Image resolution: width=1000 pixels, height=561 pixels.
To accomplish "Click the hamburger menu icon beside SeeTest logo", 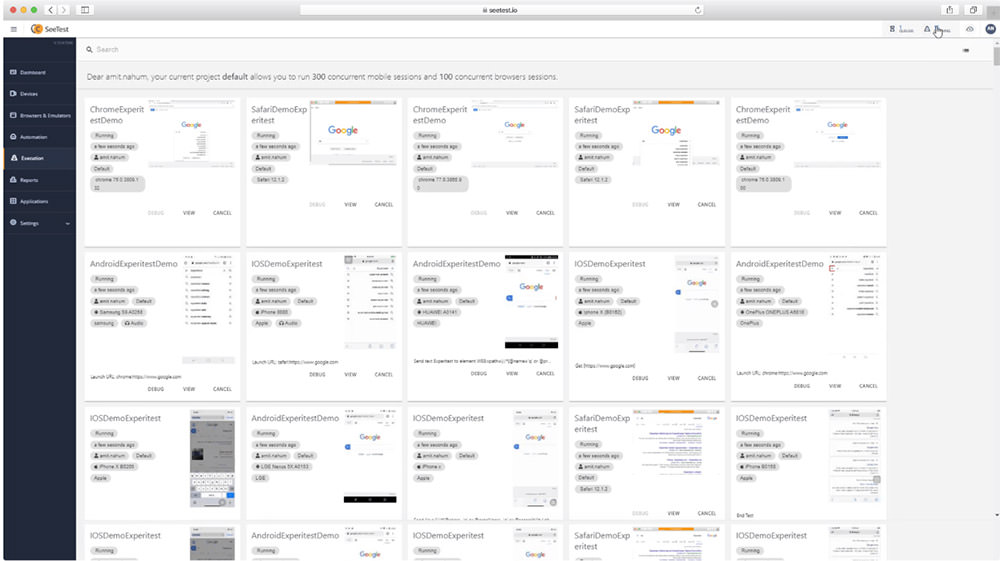I will pos(14,29).
